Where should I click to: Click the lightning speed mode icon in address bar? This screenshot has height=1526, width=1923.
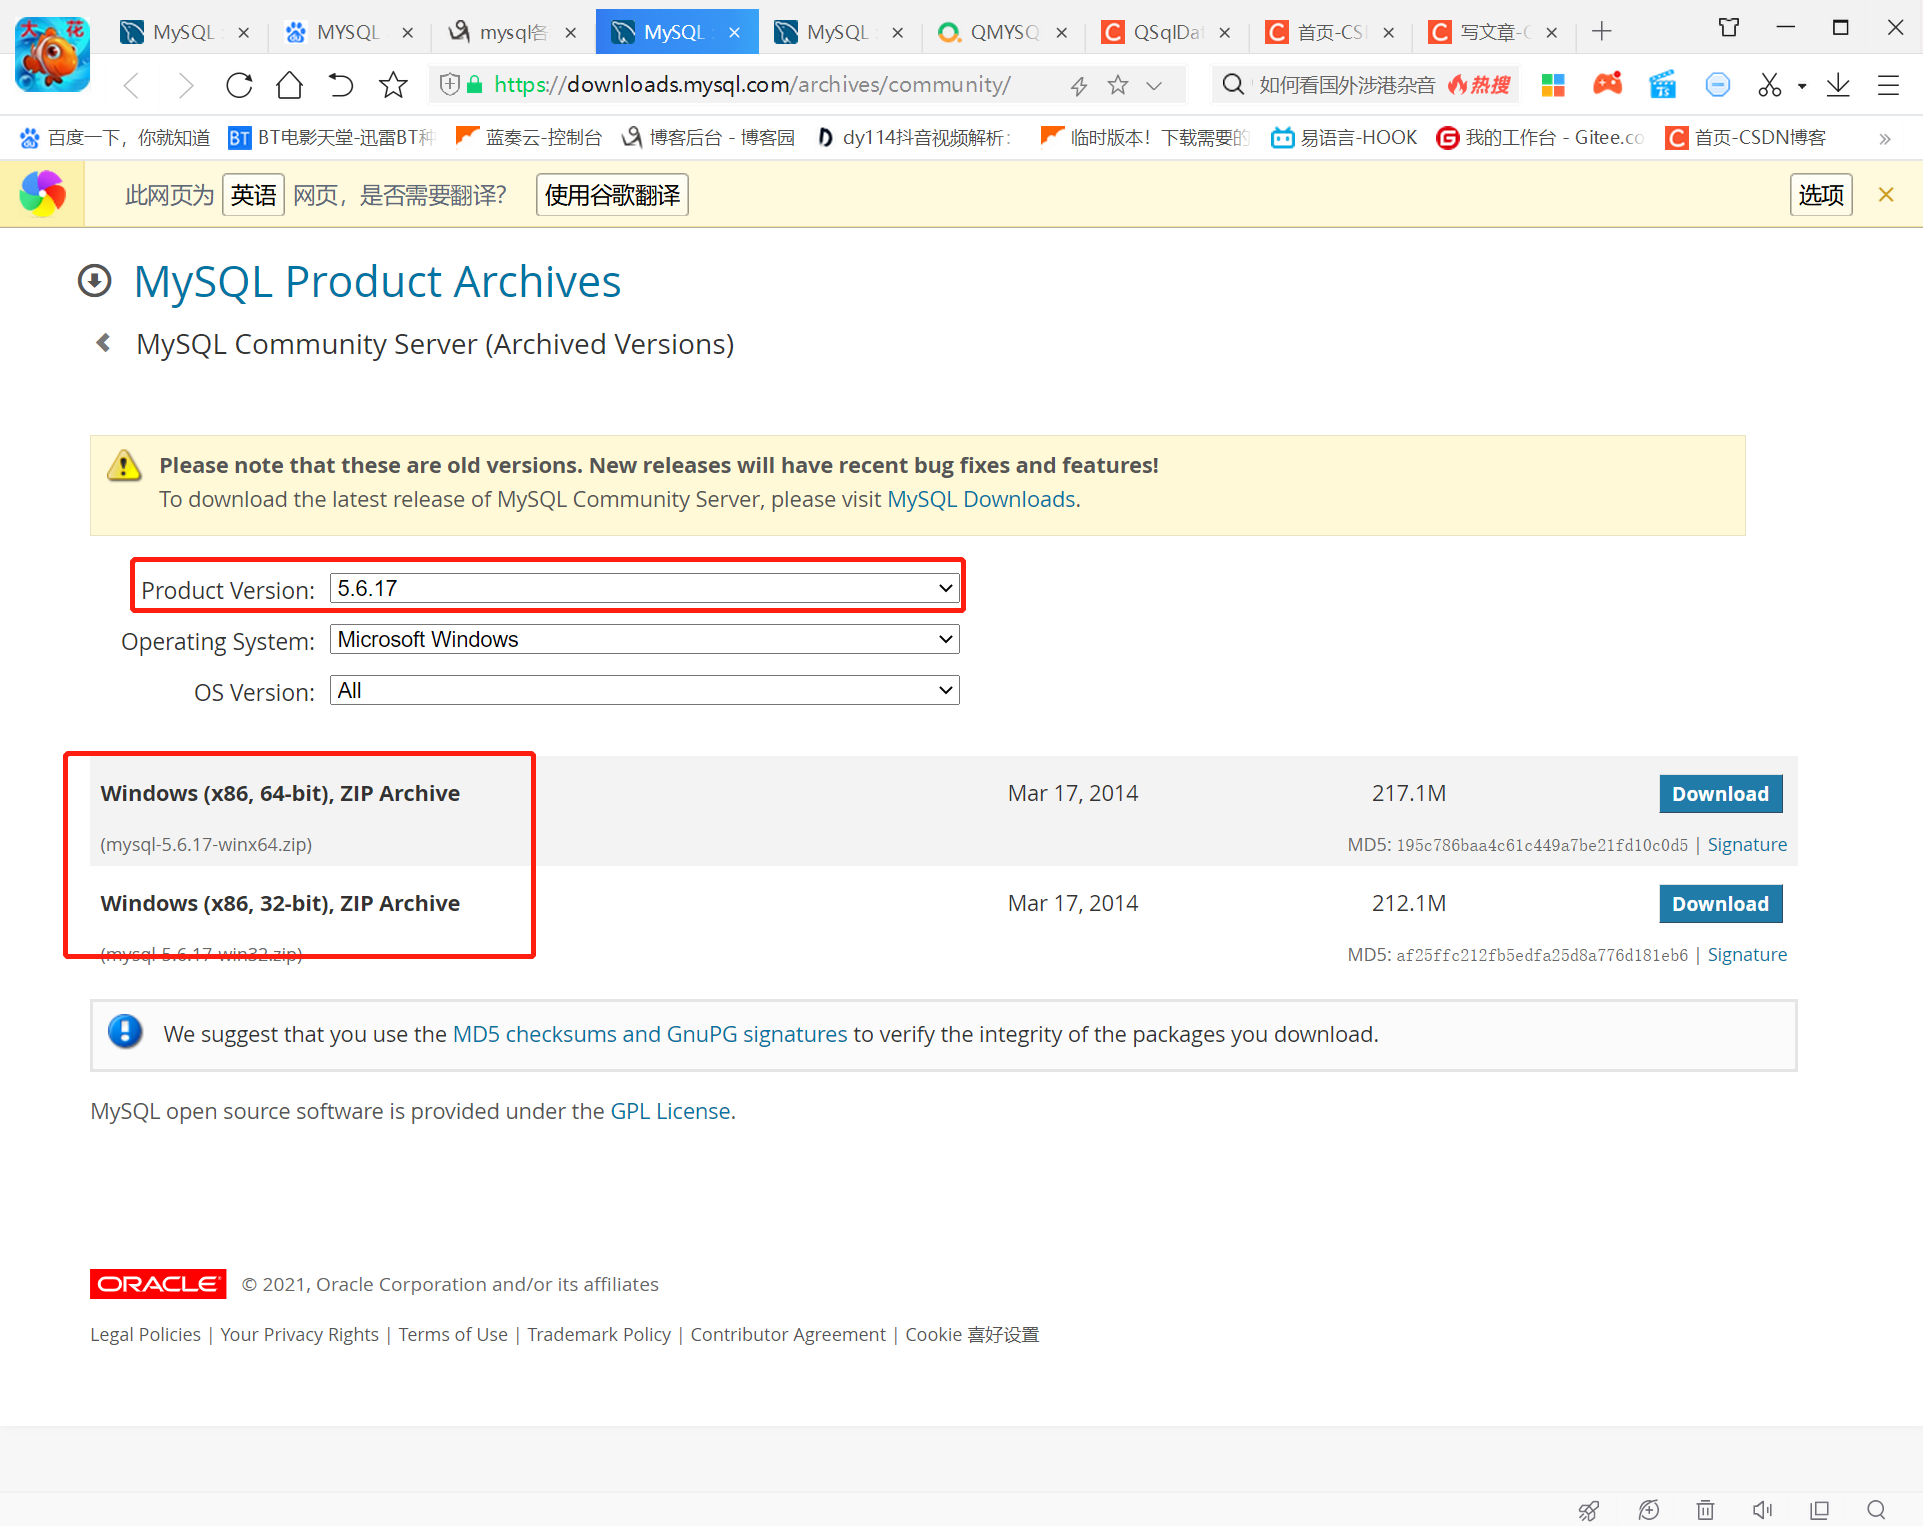[x=1078, y=86]
